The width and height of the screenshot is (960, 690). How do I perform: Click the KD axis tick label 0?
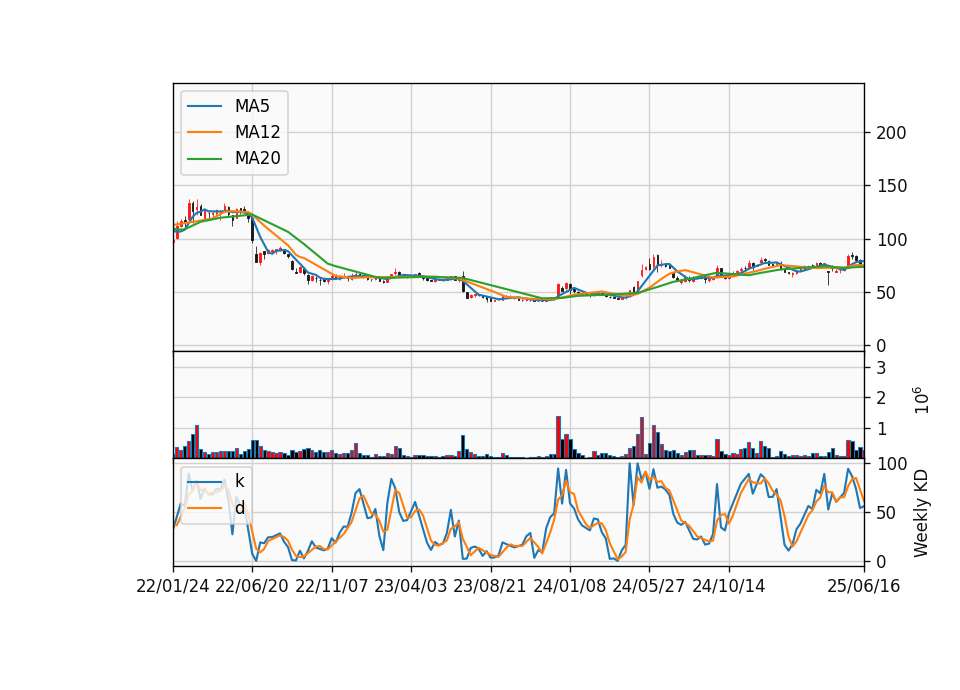881,562
